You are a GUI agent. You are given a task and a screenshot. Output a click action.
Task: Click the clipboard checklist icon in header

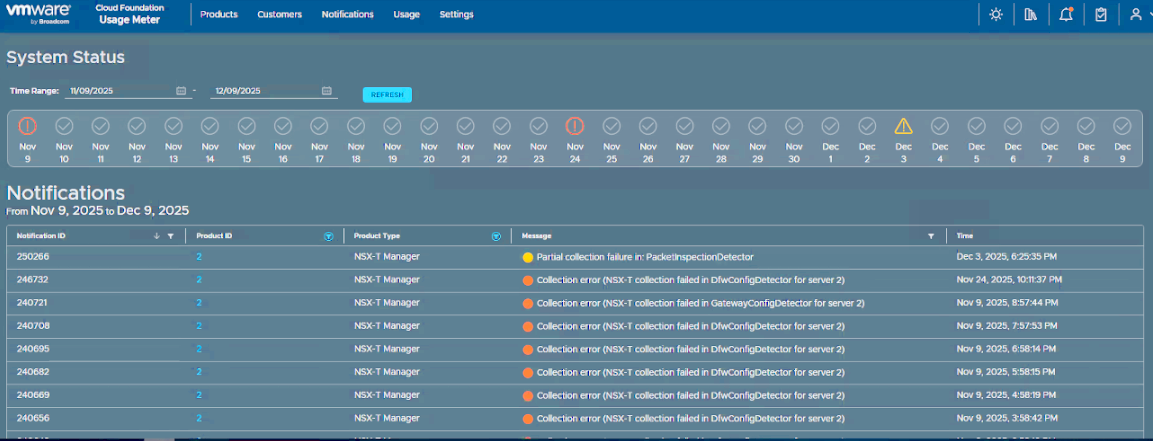tap(1101, 15)
